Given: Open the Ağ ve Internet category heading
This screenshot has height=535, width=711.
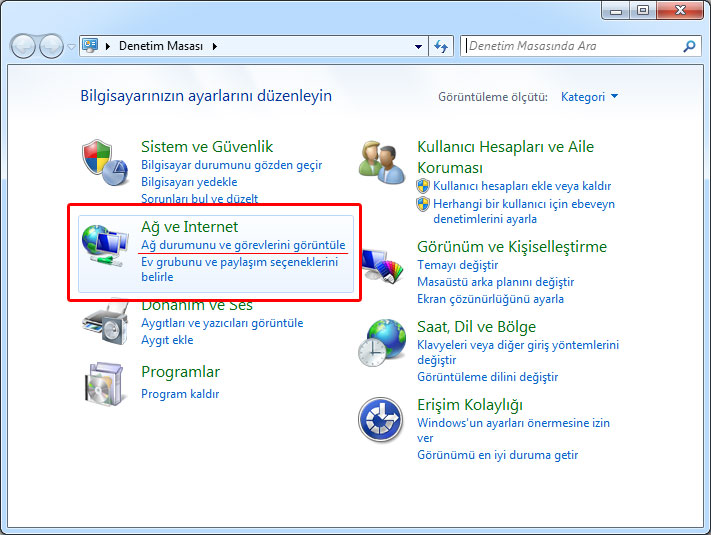Looking at the screenshot, I should [189, 227].
